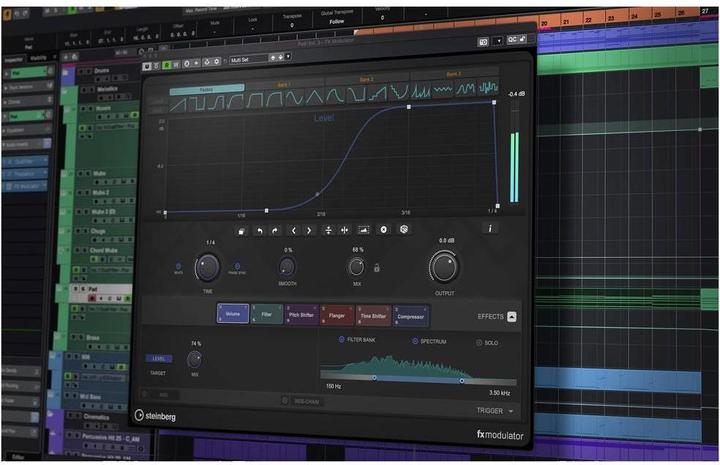Screen dimensions: 720x465
Task: Click the snap grid icon beside flip horizontally
Action: [363, 229]
